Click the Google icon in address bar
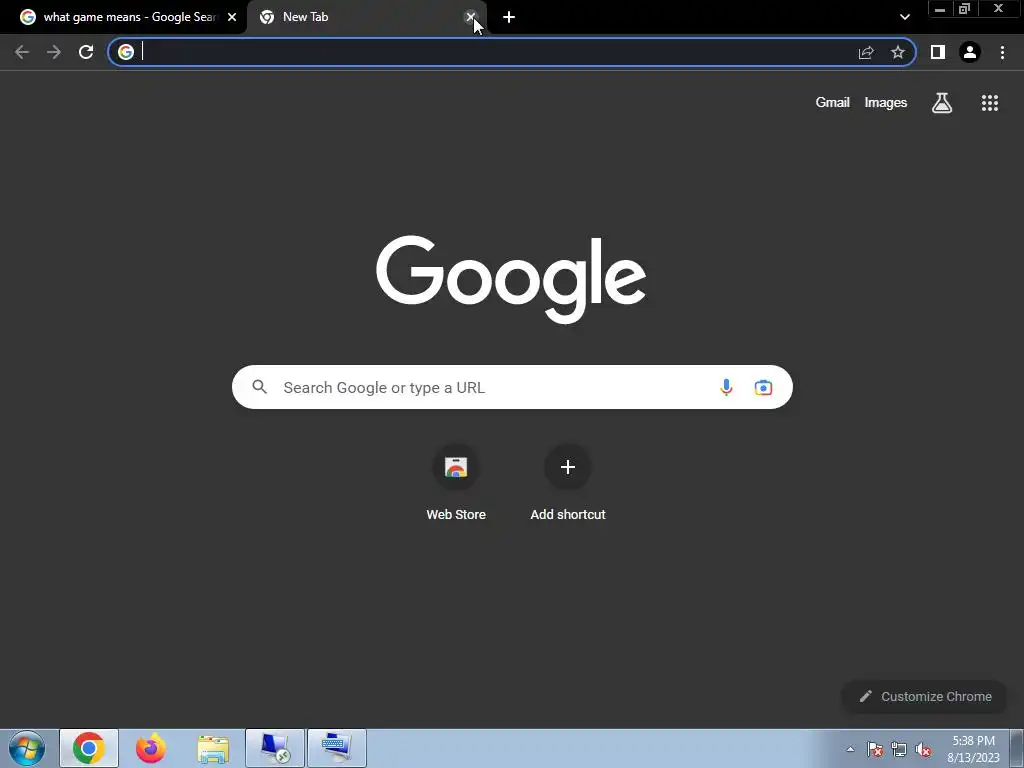The height and width of the screenshot is (768, 1024). (x=126, y=52)
